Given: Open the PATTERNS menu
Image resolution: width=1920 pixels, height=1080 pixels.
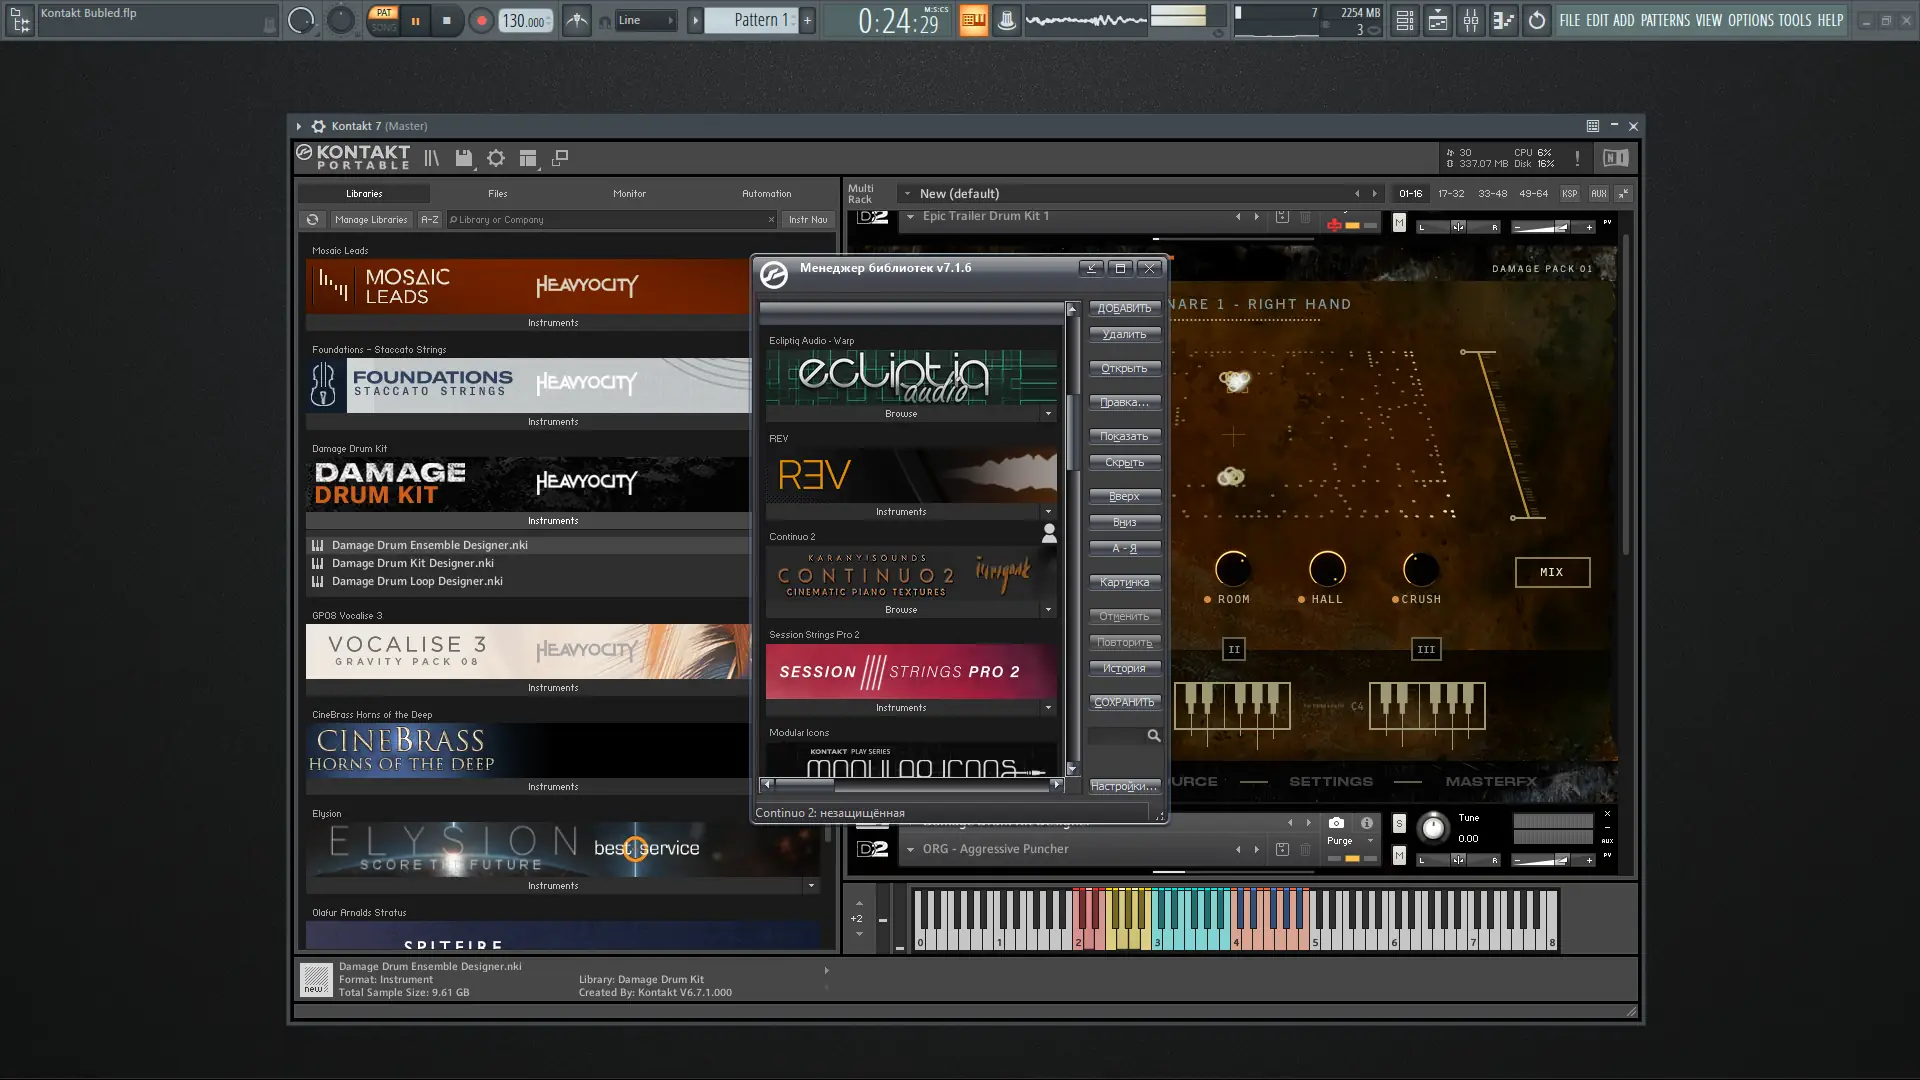Looking at the screenshot, I should click(1664, 20).
